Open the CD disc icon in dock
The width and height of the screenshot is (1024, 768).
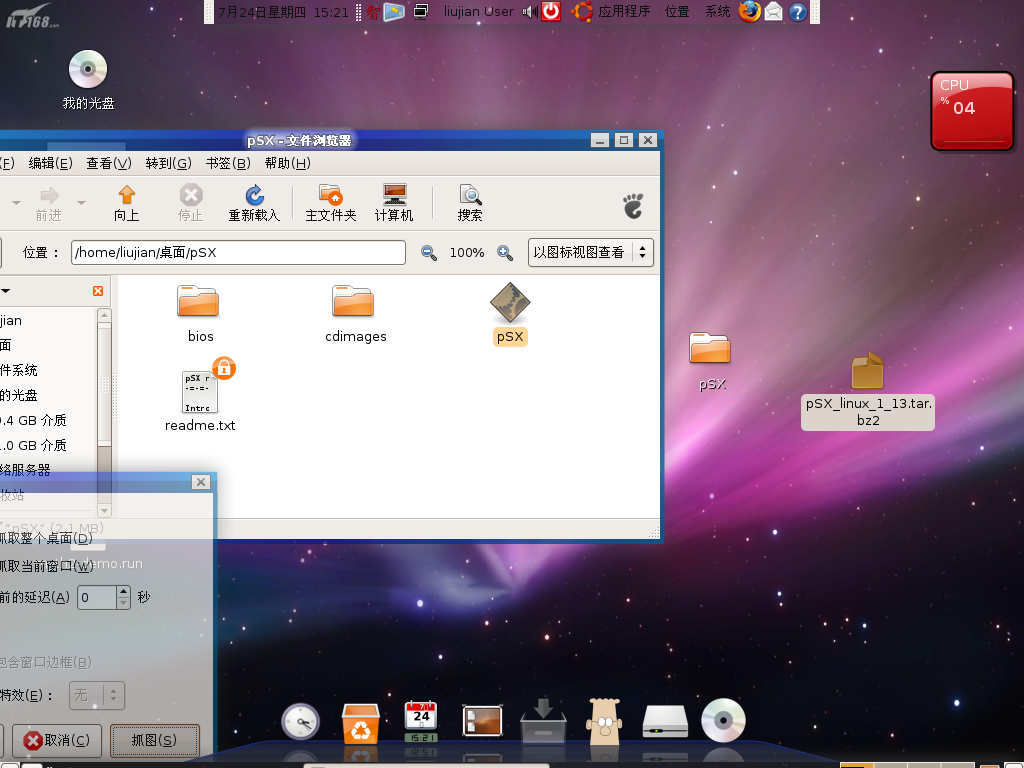pyautogui.click(x=723, y=720)
